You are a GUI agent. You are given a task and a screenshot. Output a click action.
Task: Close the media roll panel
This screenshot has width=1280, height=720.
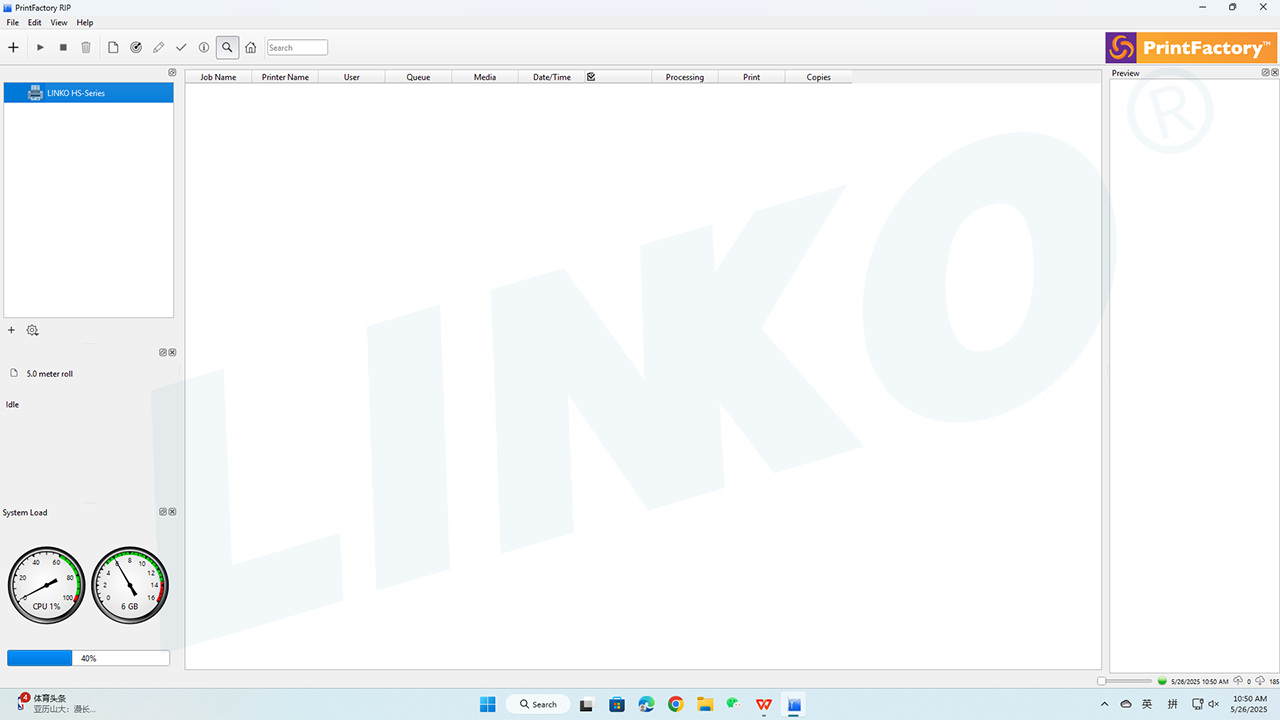[172, 352]
